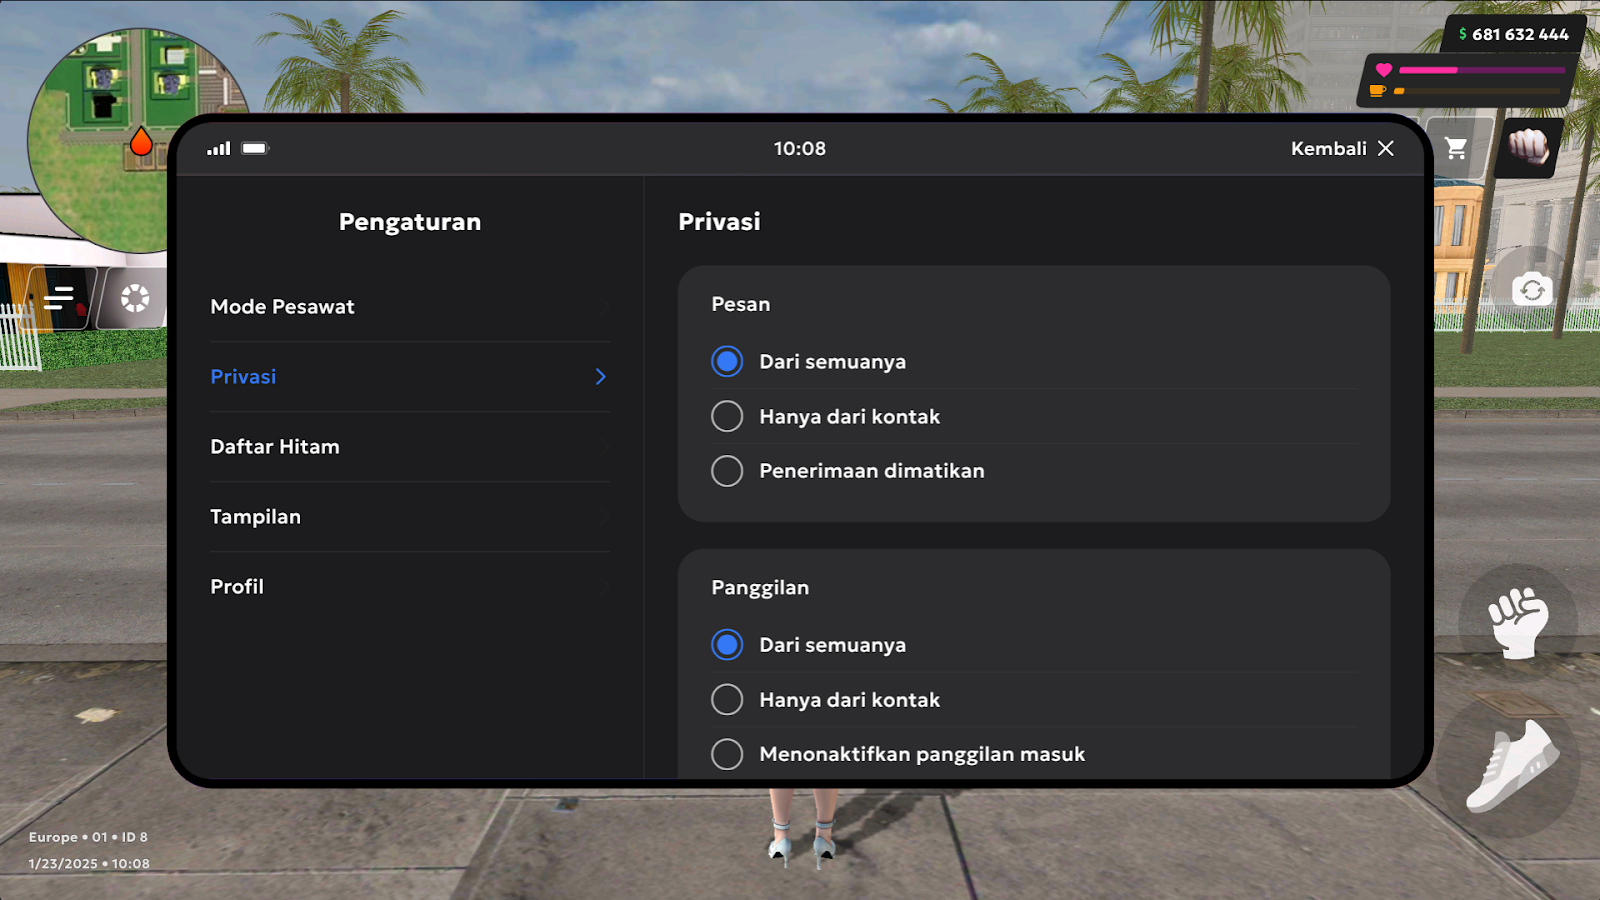Click the Privasi panel heading

pyautogui.click(x=719, y=222)
